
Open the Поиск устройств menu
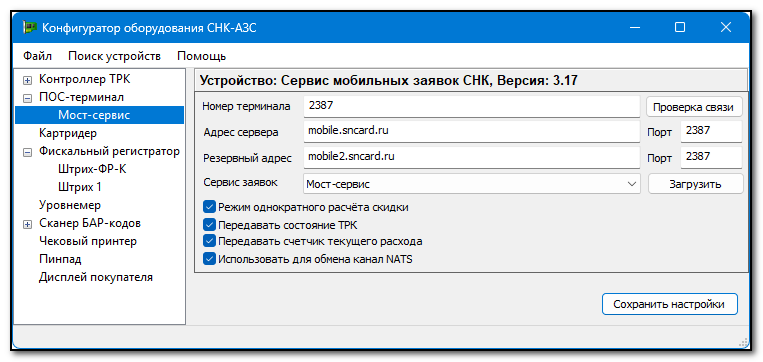click(x=114, y=56)
